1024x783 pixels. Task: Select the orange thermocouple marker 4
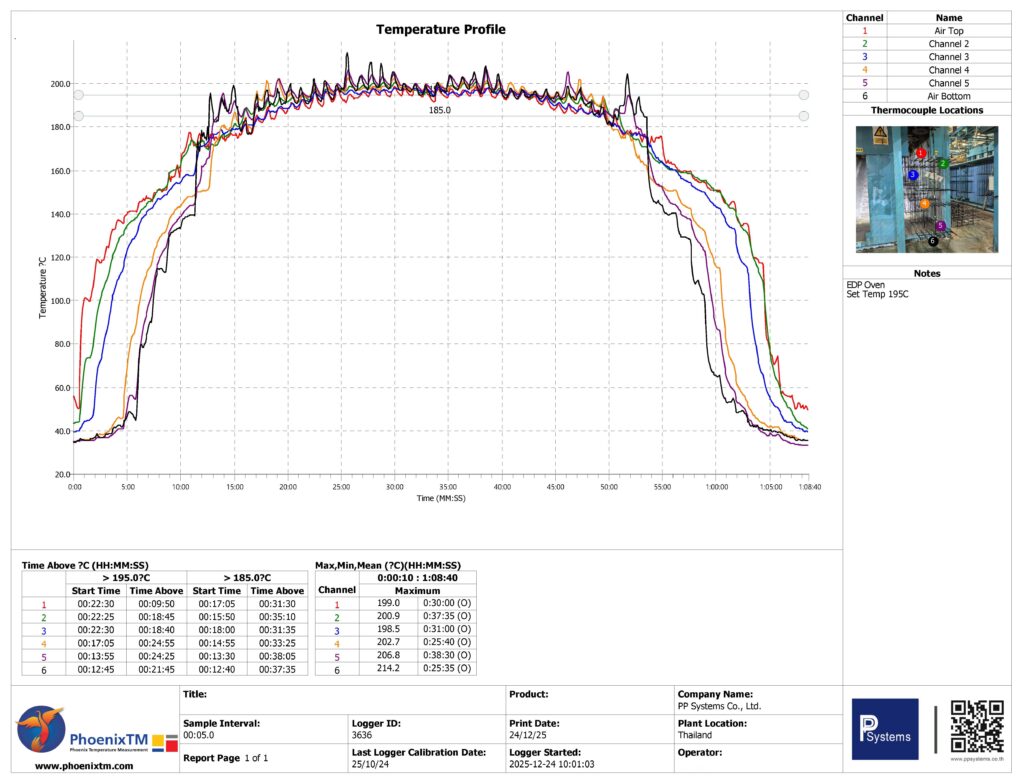tap(925, 203)
